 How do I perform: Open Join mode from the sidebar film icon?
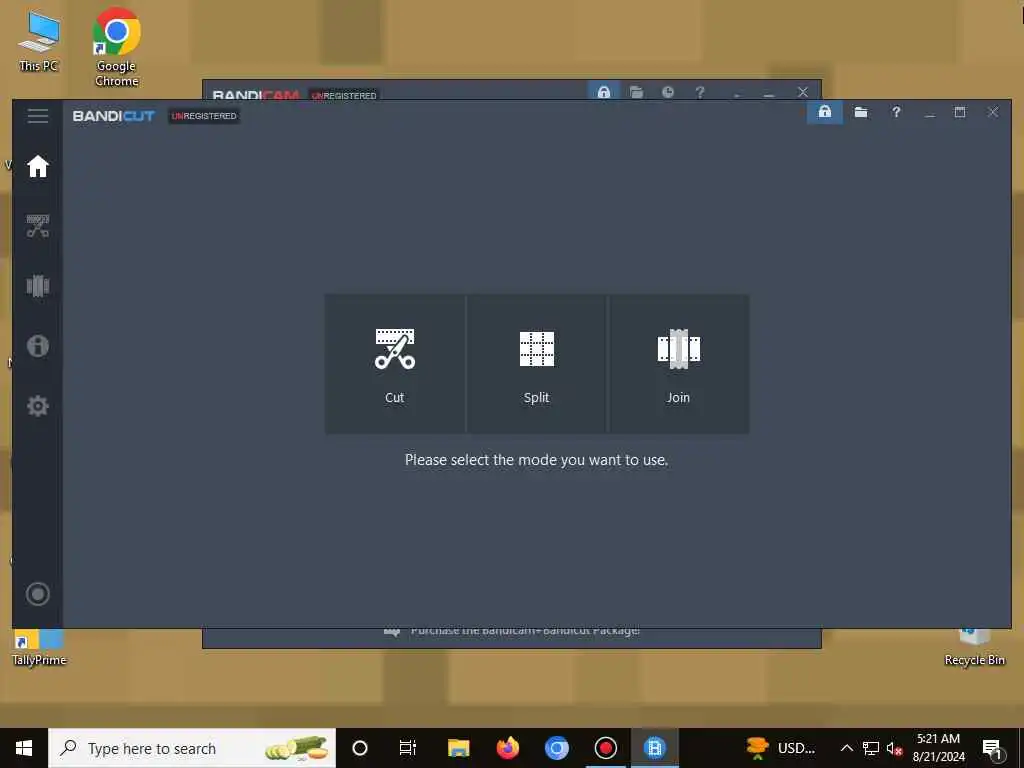38,286
